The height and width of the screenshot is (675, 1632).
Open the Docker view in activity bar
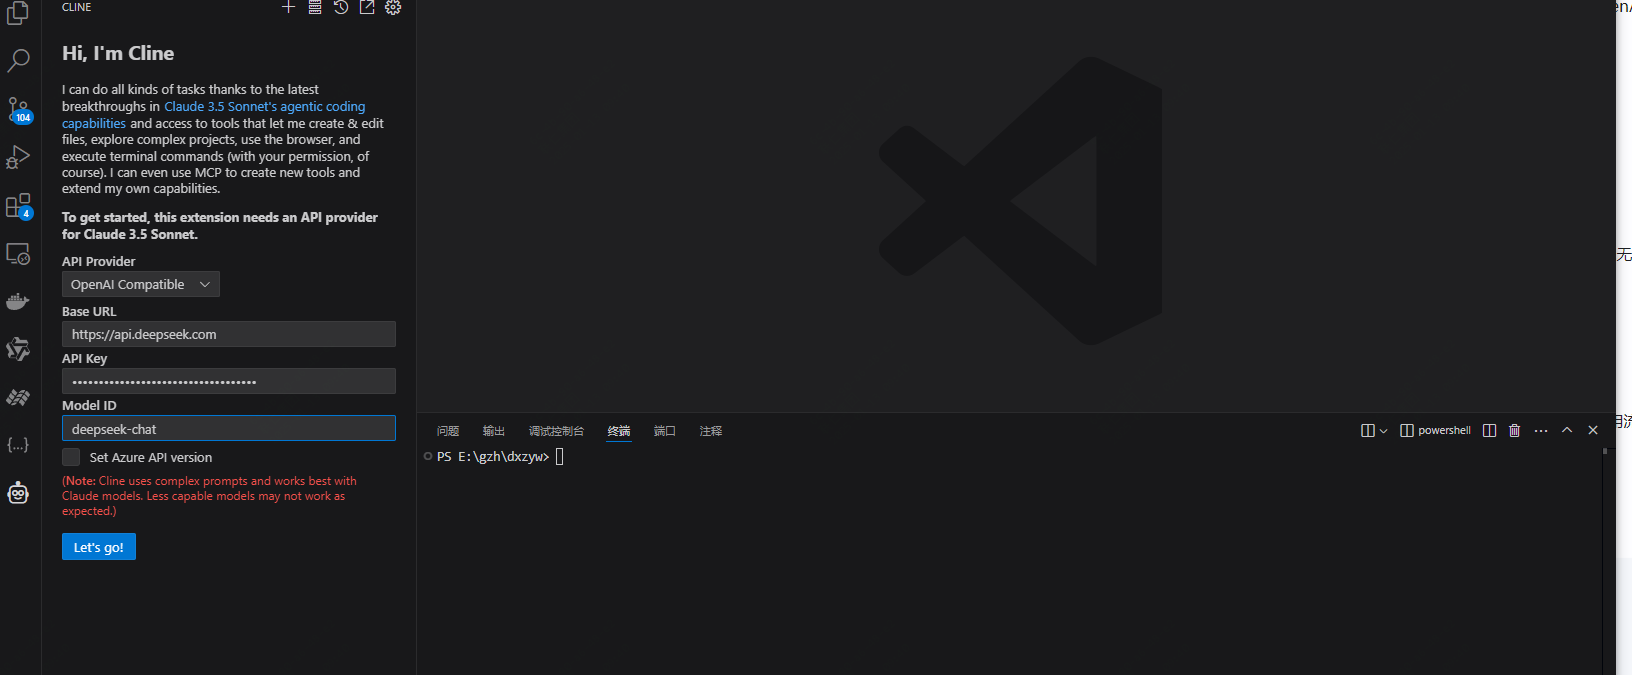(x=18, y=302)
